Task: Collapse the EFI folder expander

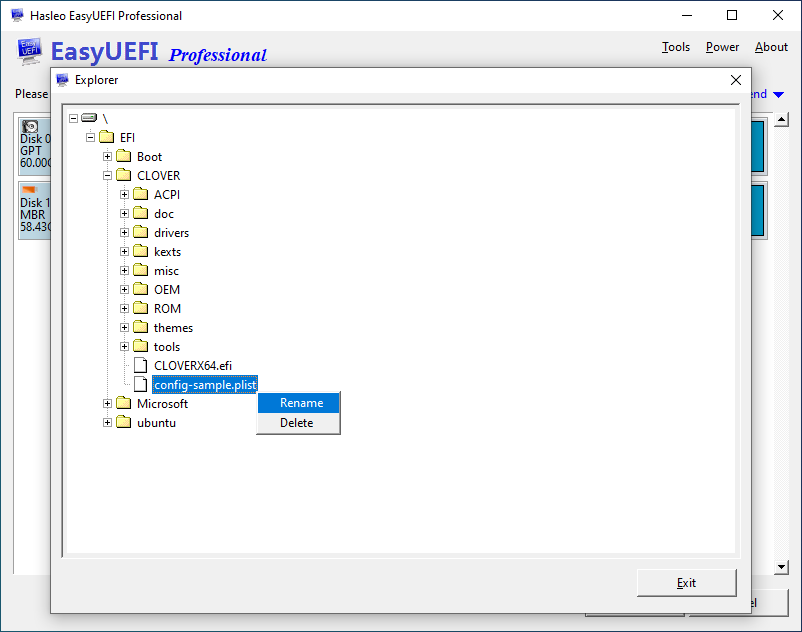Action: pyautogui.click(x=91, y=137)
